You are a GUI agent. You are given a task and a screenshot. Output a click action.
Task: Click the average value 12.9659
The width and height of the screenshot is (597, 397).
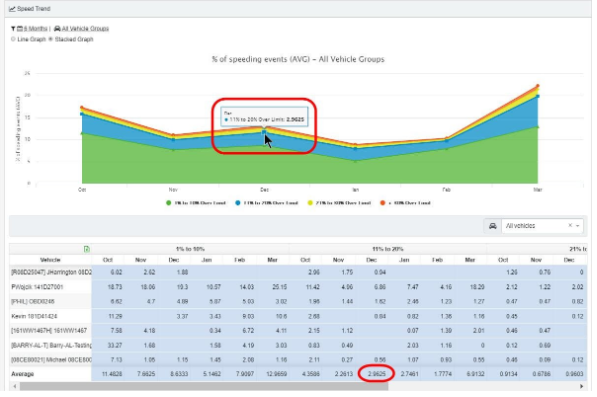276,374
